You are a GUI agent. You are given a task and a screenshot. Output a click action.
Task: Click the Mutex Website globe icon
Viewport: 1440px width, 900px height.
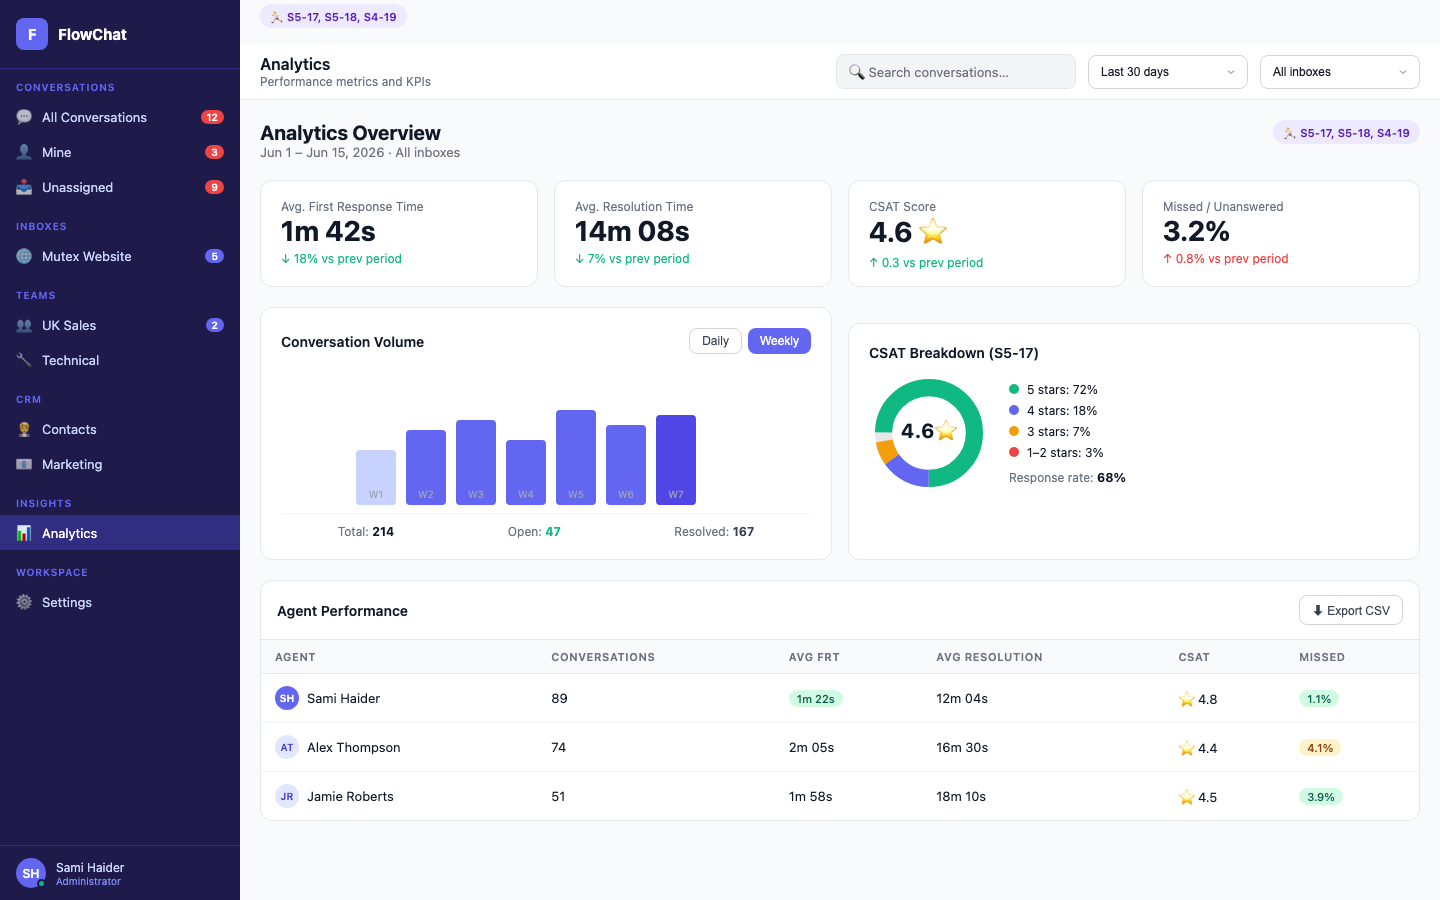pyautogui.click(x=24, y=256)
